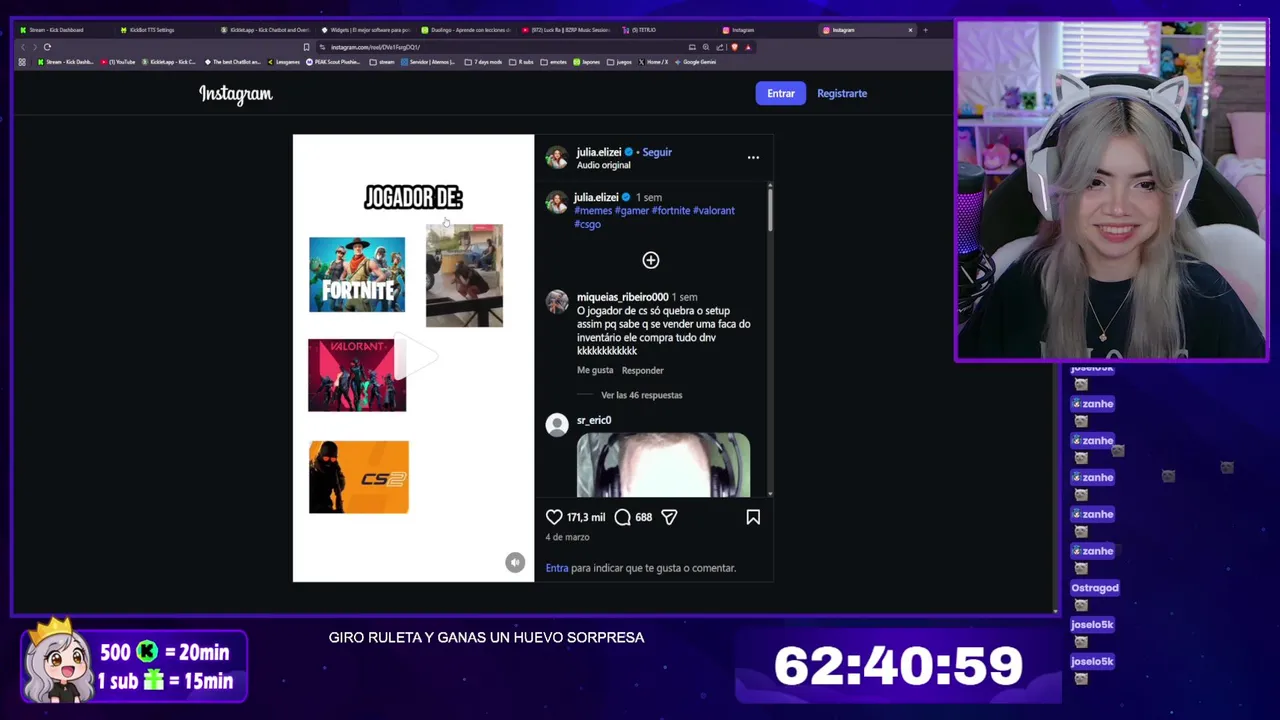This screenshot has width=1280, height=720.
Task: Click the Brave rewards triangle icon
Action: point(748,47)
